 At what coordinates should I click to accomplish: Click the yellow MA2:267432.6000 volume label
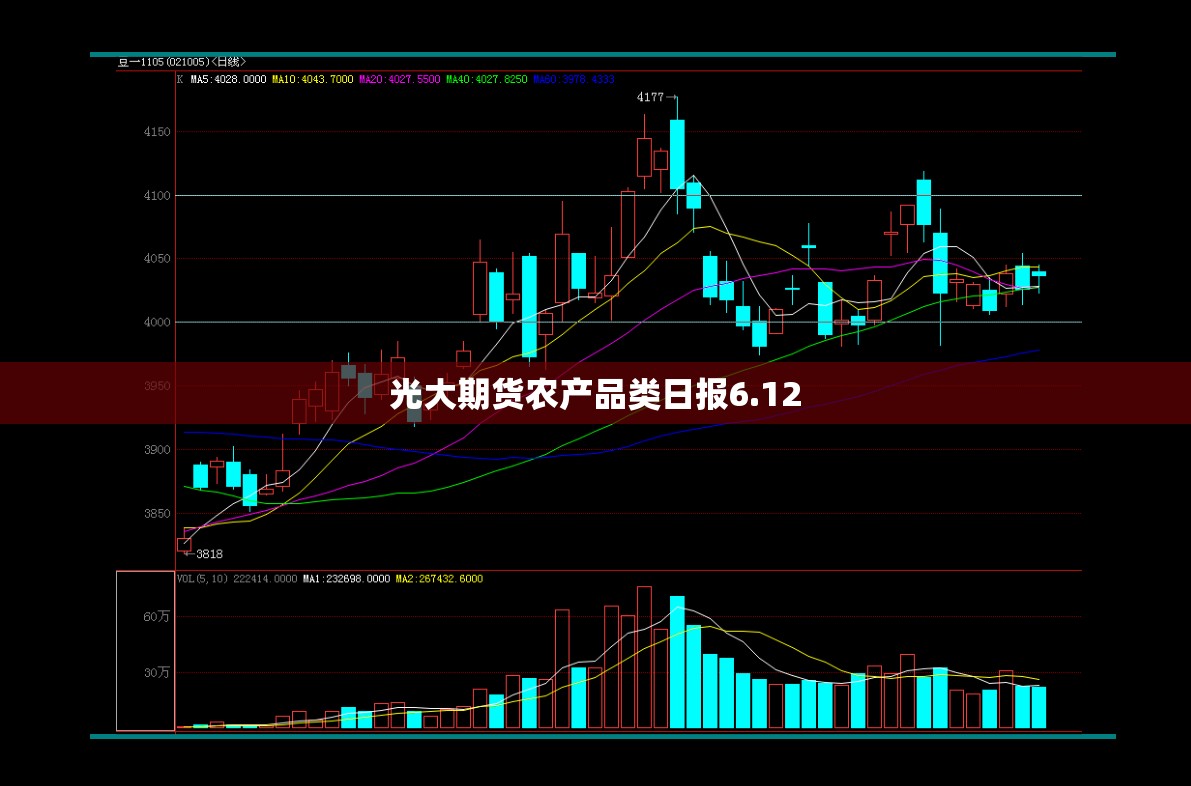point(439,579)
